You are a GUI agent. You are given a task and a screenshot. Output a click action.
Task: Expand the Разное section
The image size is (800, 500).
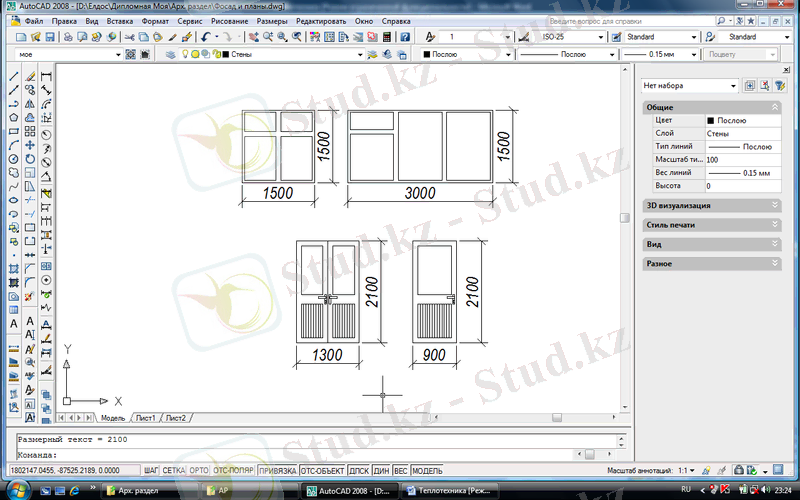pos(712,263)
